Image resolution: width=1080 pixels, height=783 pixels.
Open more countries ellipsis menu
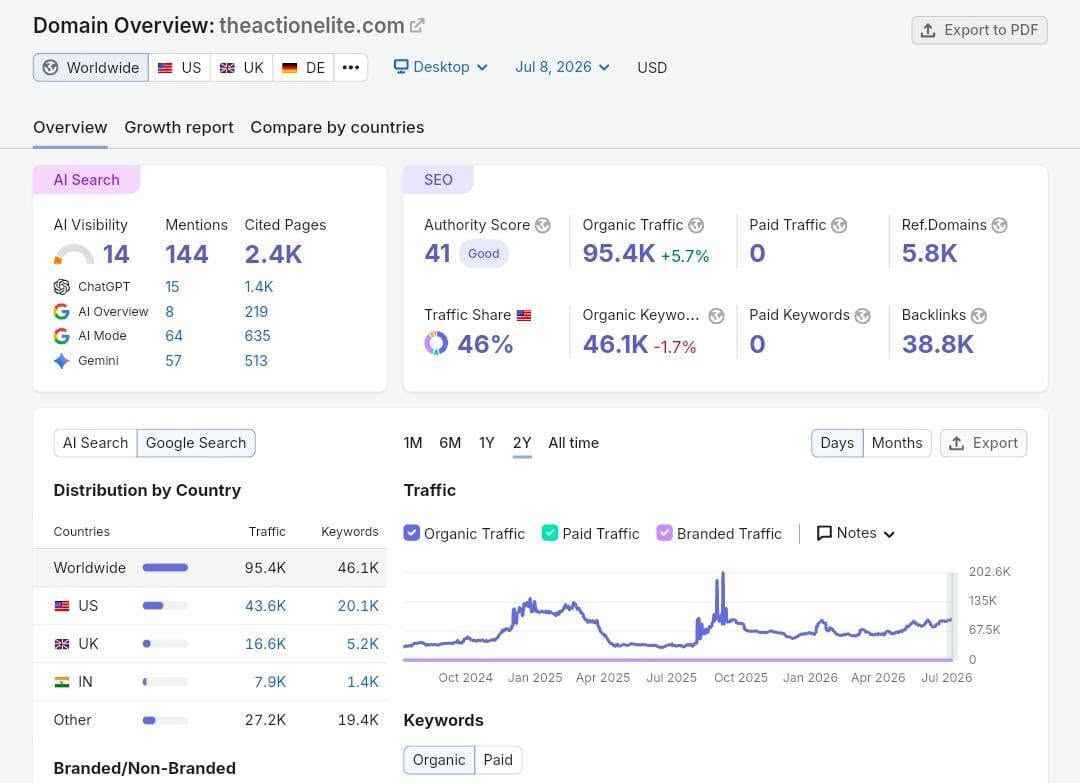pos(351,67)
